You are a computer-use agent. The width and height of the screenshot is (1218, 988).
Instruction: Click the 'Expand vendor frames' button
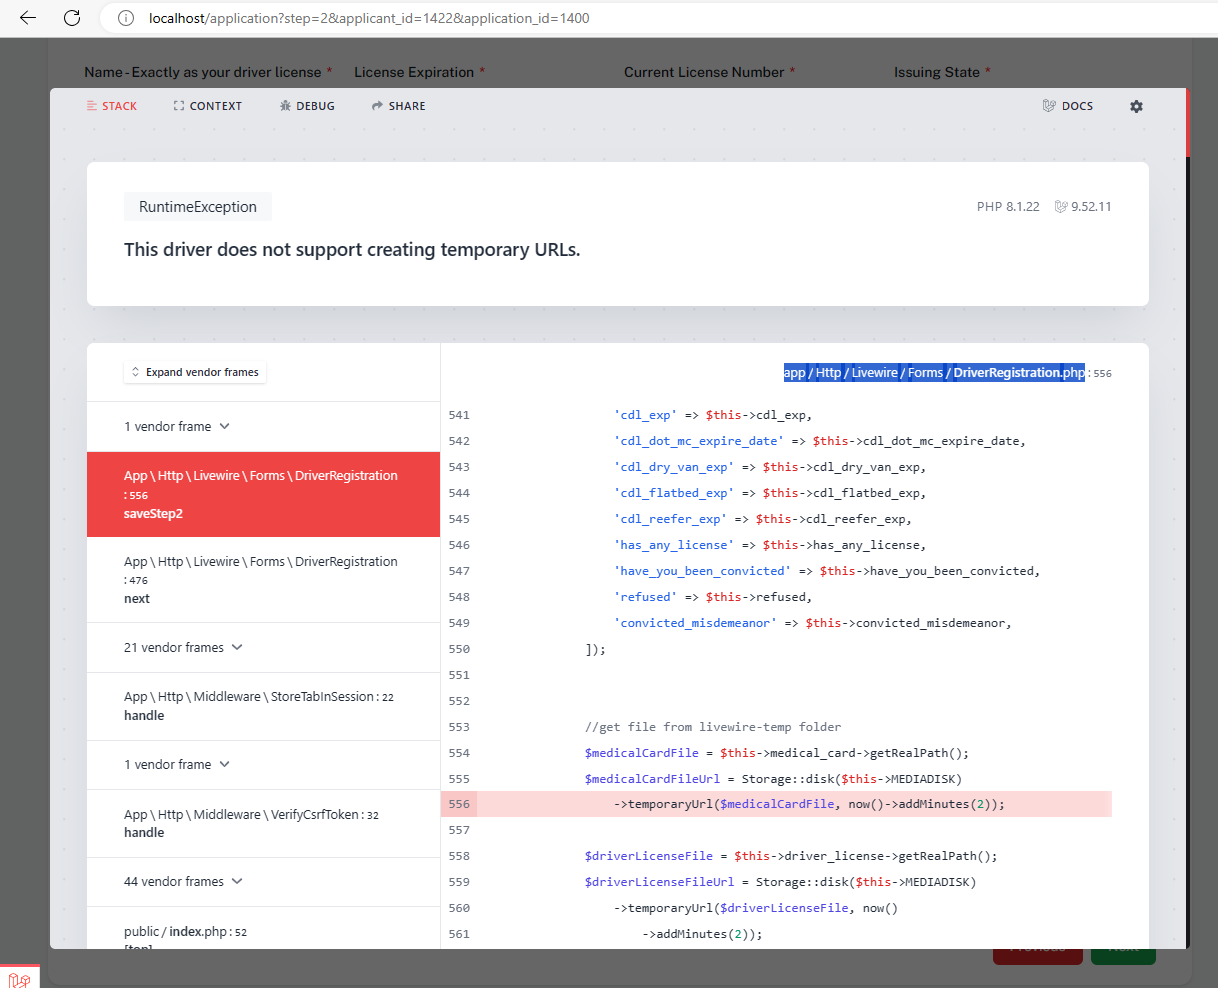(x=195, y=372)
